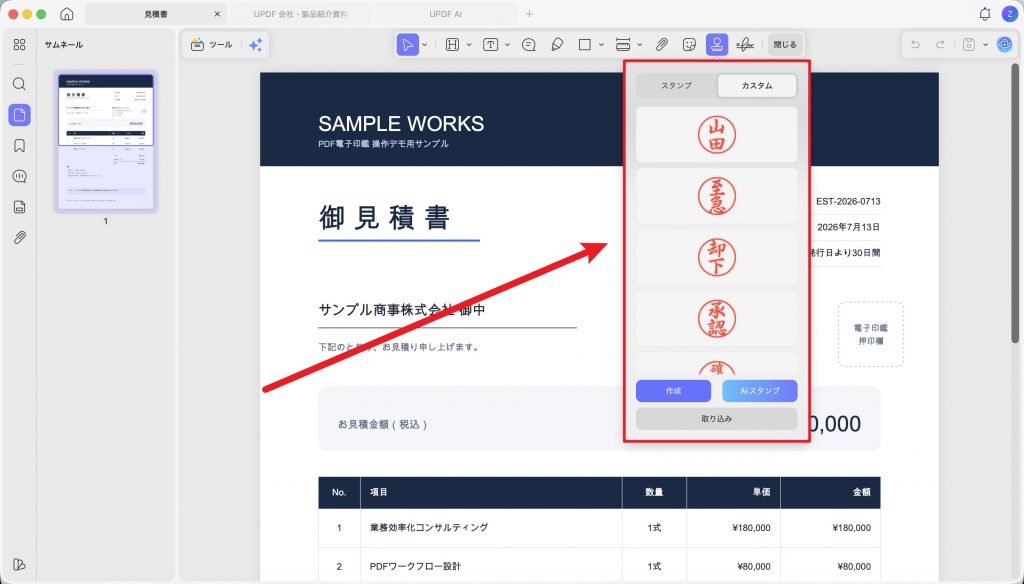This screenshot has height=584, width=1024.
Task: Open the signature tool
Action: (x=744, y=44)
